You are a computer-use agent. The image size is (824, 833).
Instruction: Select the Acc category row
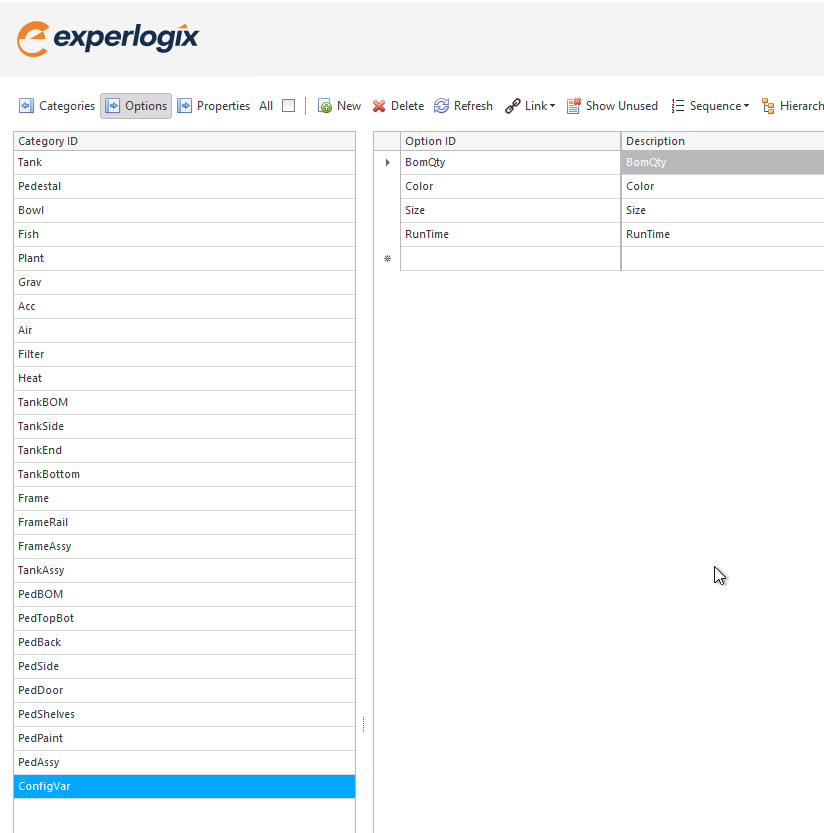[184, 307]
